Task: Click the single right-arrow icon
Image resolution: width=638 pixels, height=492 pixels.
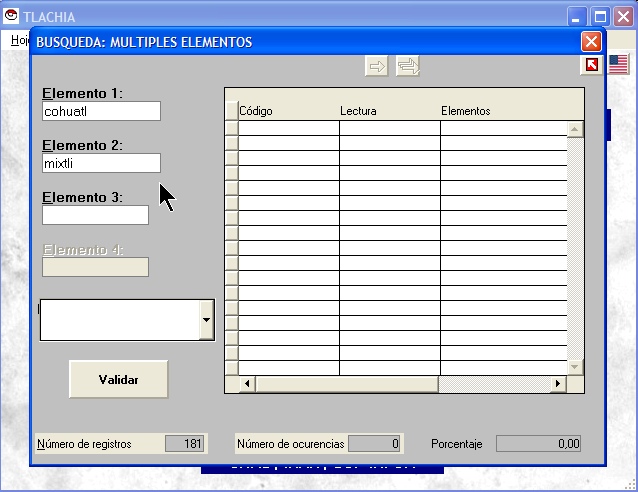Action: pos(377,66)
